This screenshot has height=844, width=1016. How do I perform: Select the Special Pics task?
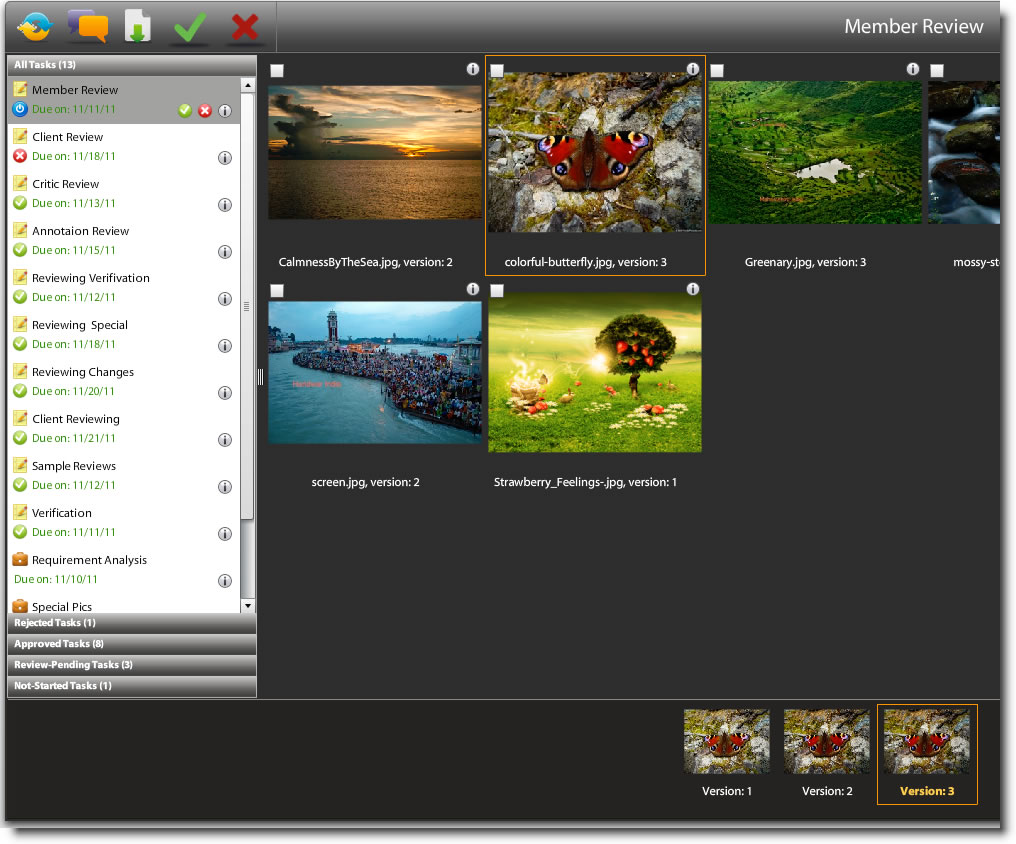(124, 604)
